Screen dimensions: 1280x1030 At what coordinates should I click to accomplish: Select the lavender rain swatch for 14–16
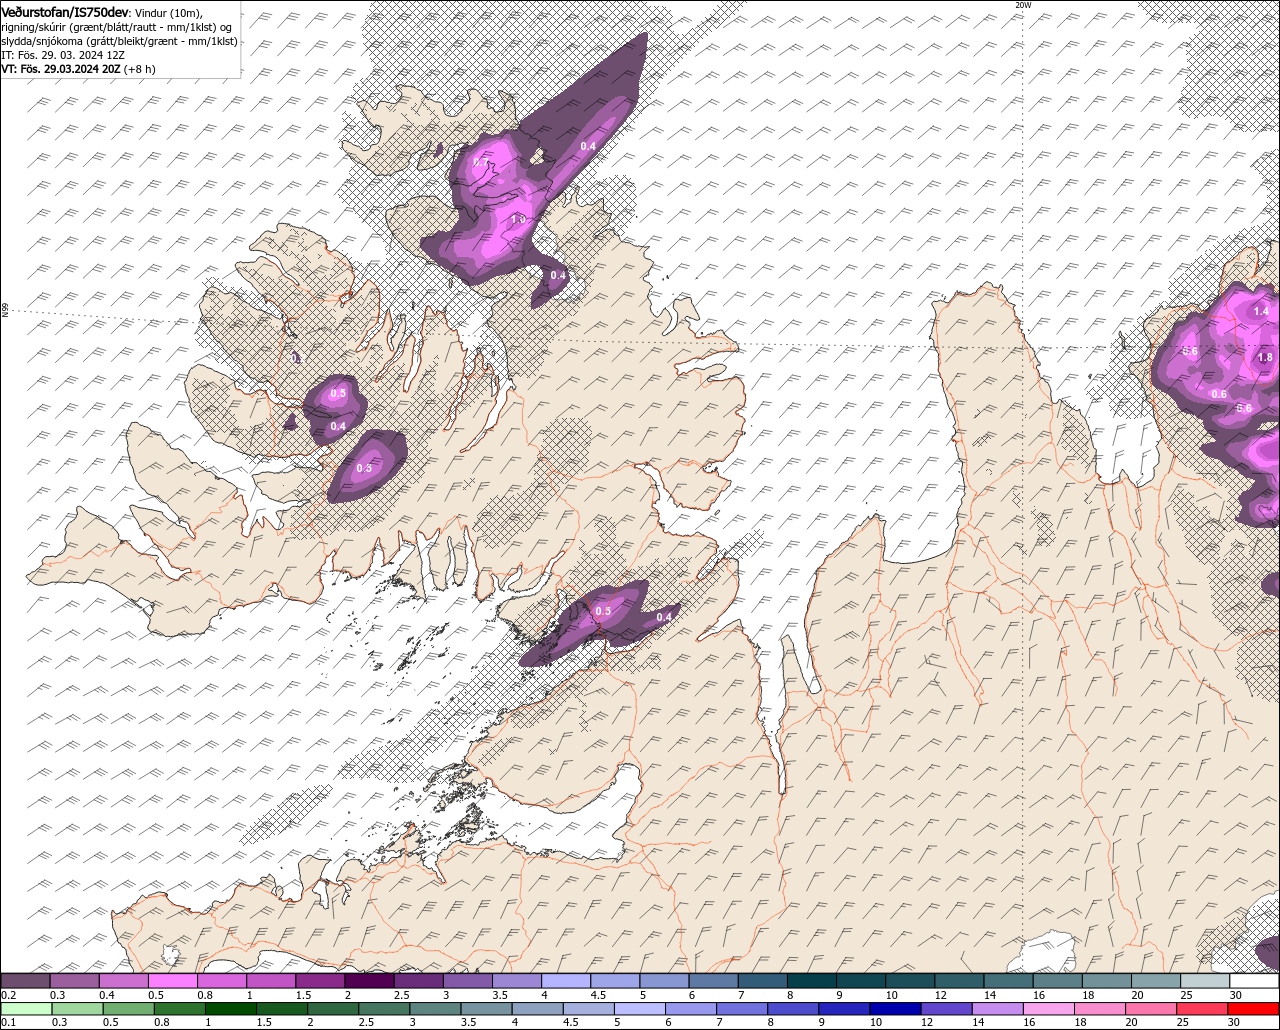997,1009
